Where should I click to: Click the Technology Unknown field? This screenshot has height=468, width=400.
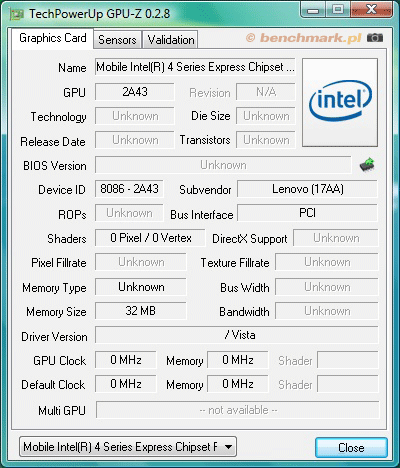pyautogui.click(x=135, y=116)
